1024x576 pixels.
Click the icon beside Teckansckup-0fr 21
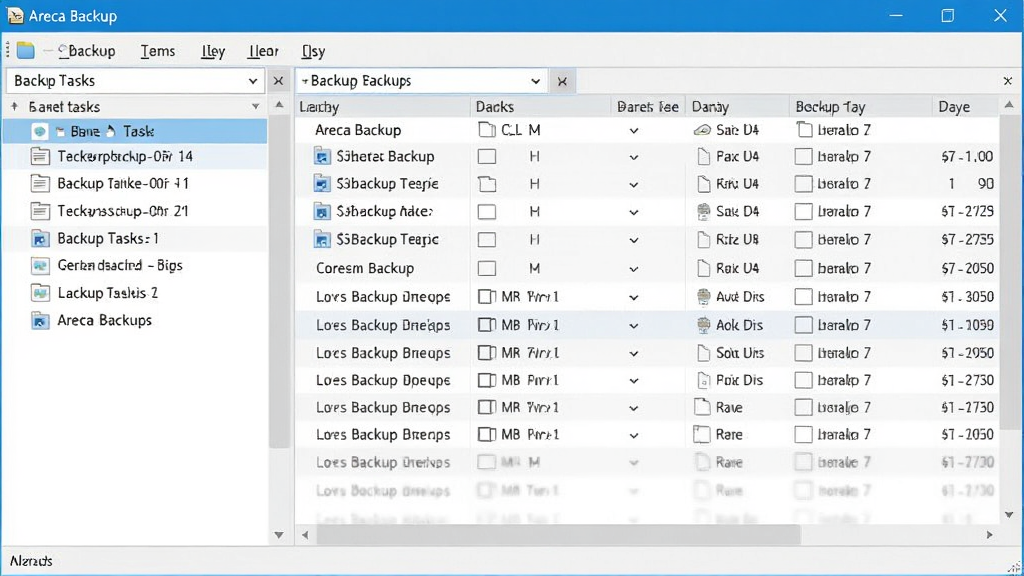40,211
